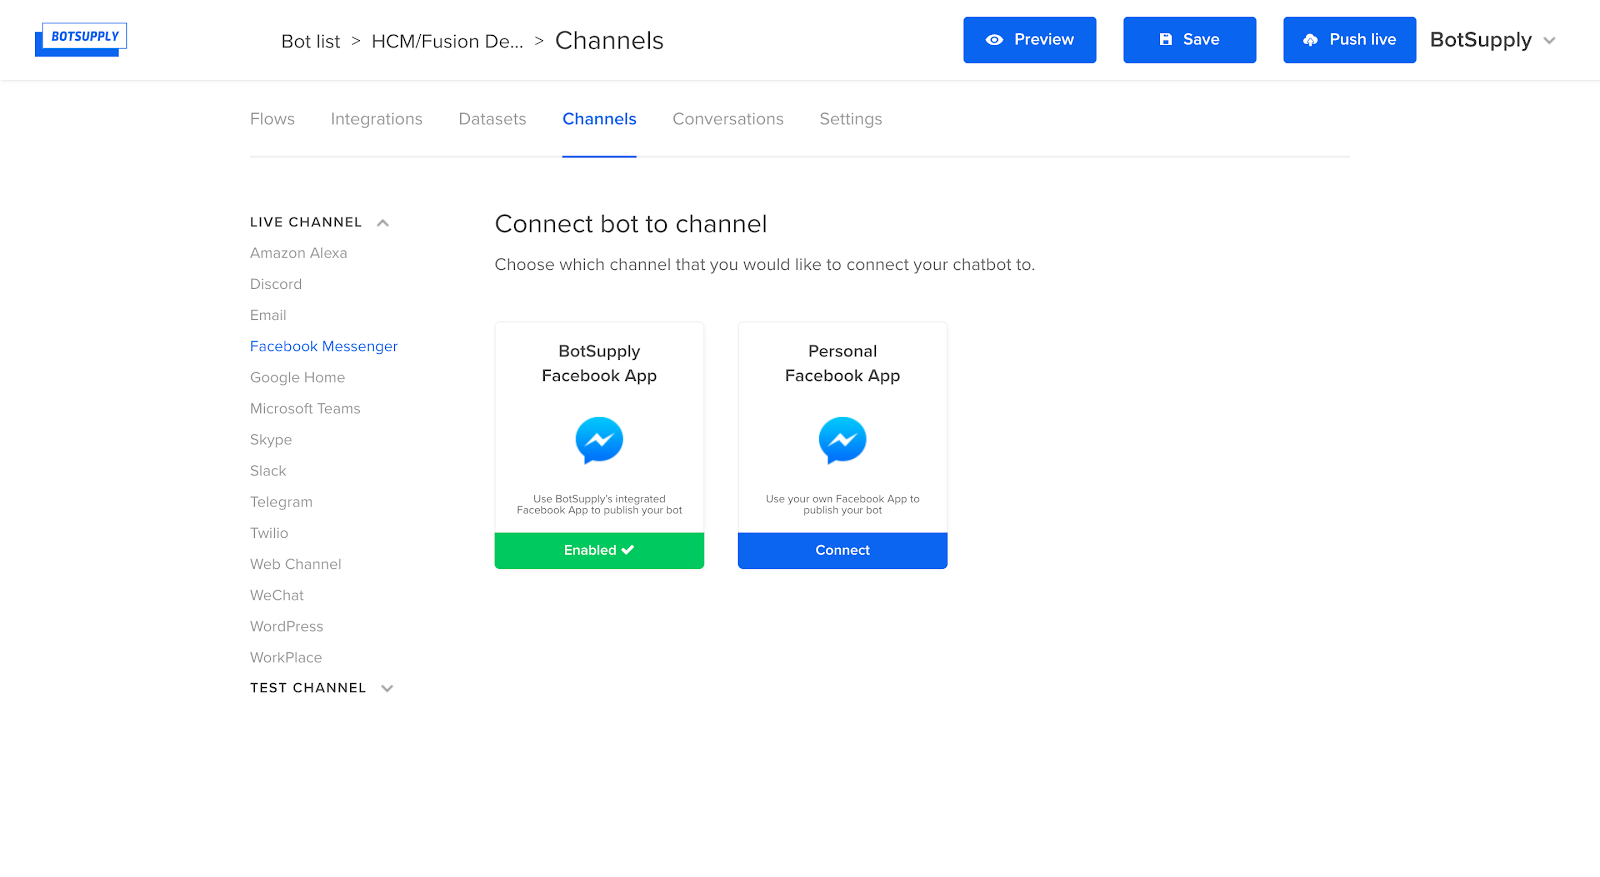Go to Bot list breadcrumb

tap(310, 41)
